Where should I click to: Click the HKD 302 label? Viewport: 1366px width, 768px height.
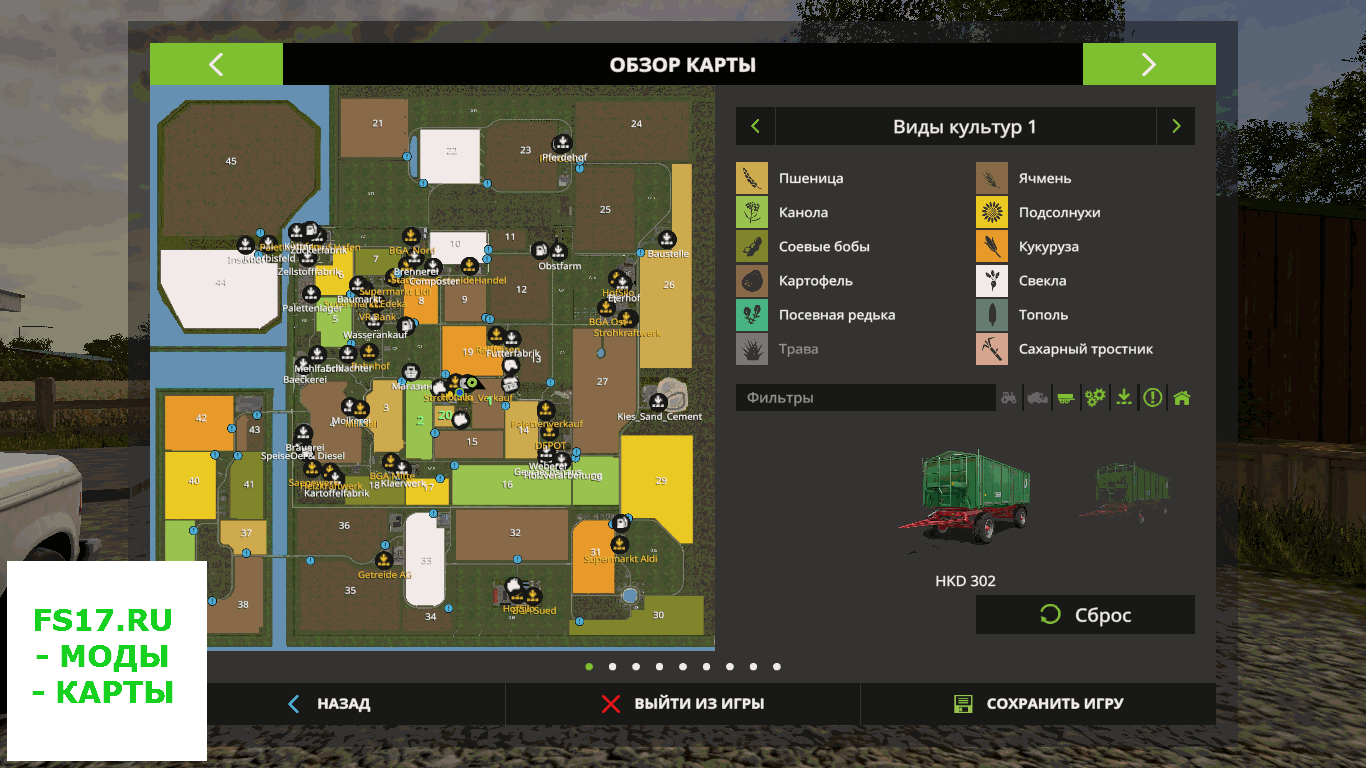(965, 581)
